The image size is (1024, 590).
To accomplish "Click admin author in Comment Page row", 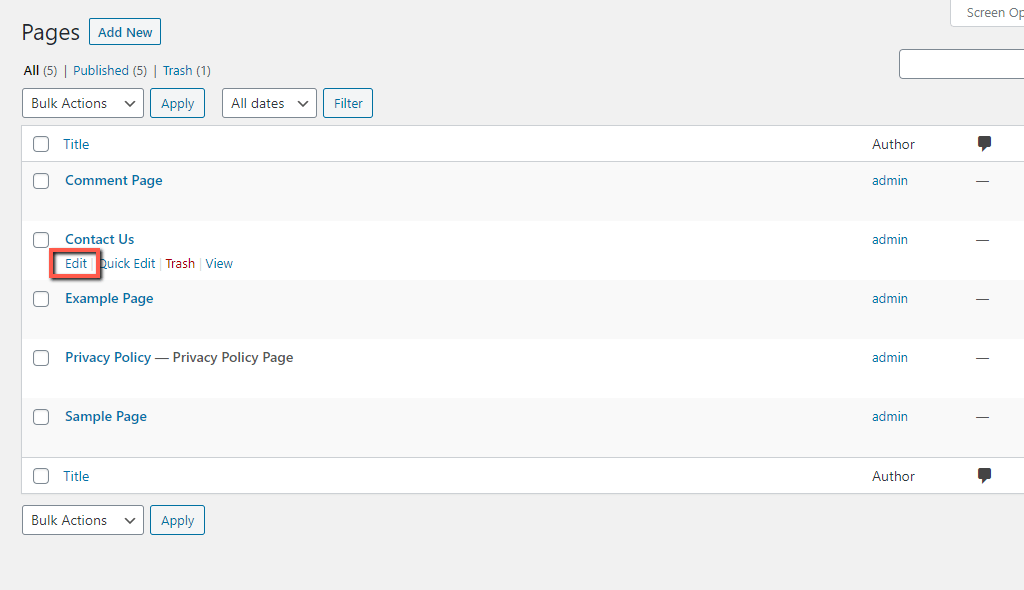I will [889, 180].
